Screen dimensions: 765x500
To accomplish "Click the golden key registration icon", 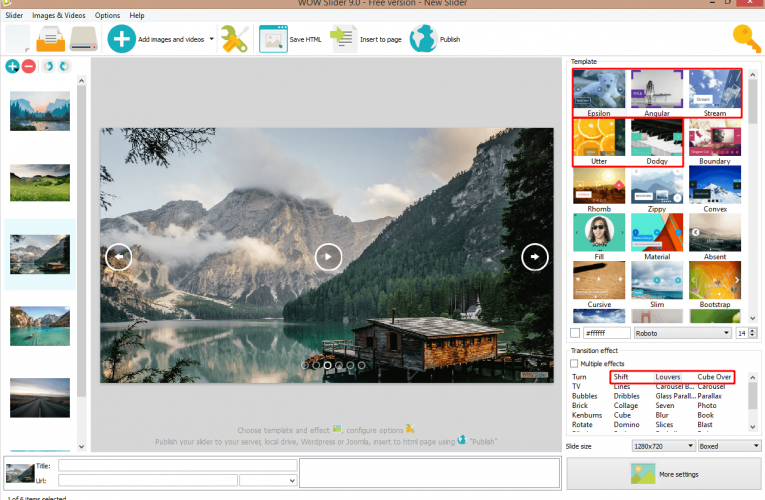I will [746, 39].
